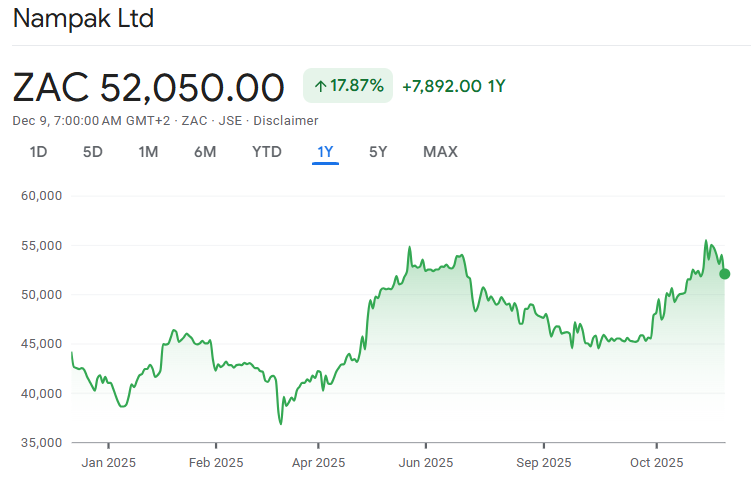
Task: Click the Jun 2025 axis label
Action: pos(426,462)
